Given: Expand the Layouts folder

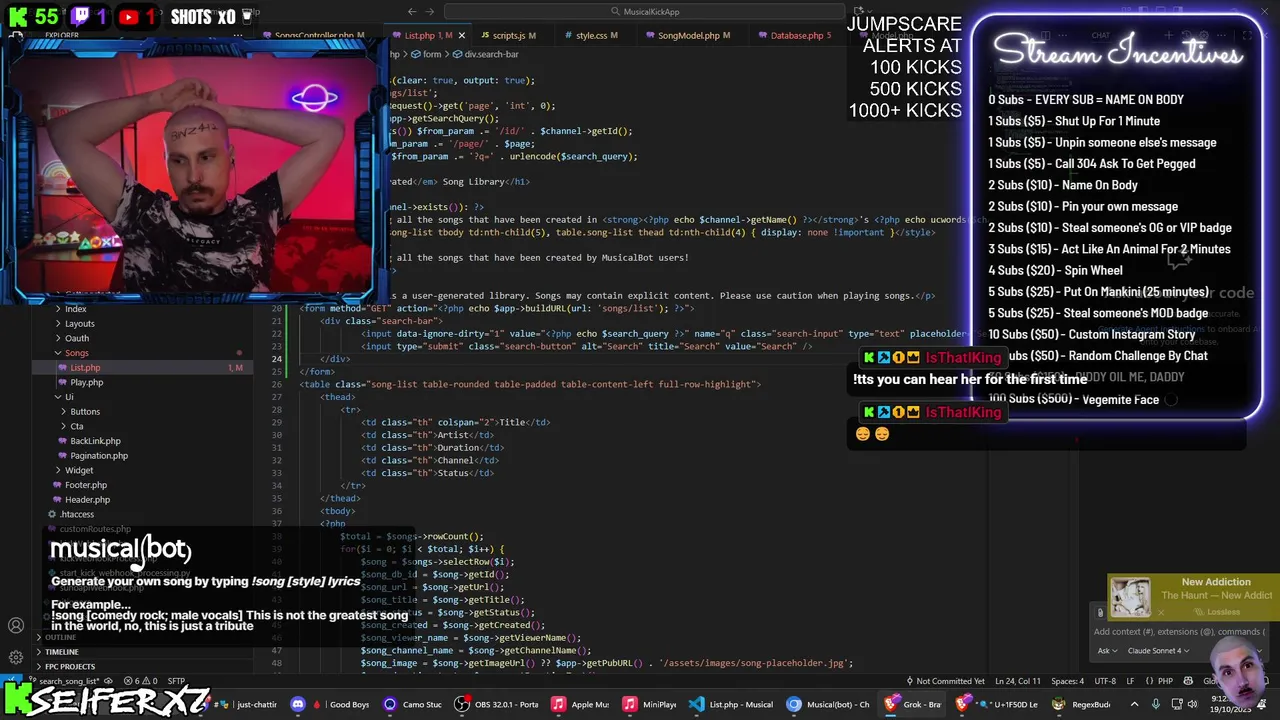Looking at the screenshot, I should (79, 324).
